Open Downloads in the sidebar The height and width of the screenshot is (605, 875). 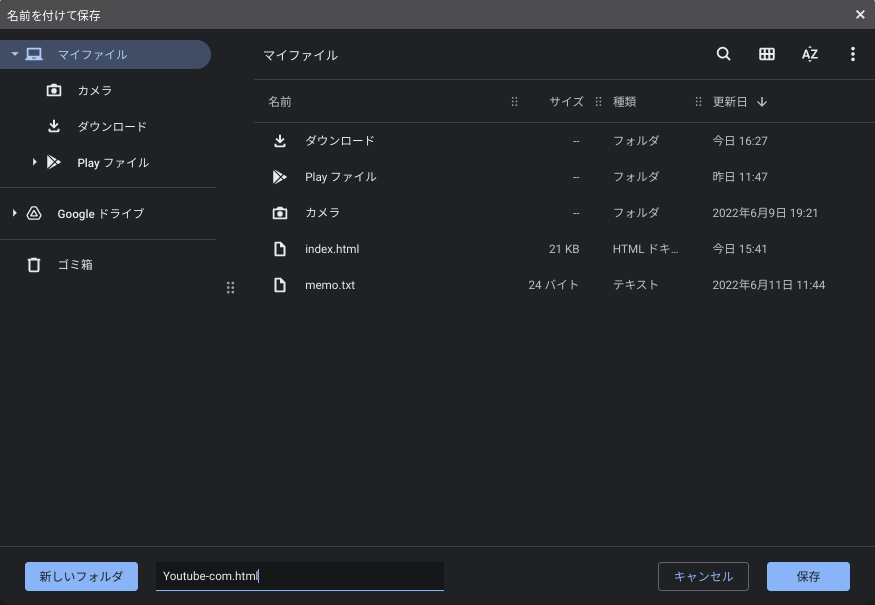click(111, 127)
